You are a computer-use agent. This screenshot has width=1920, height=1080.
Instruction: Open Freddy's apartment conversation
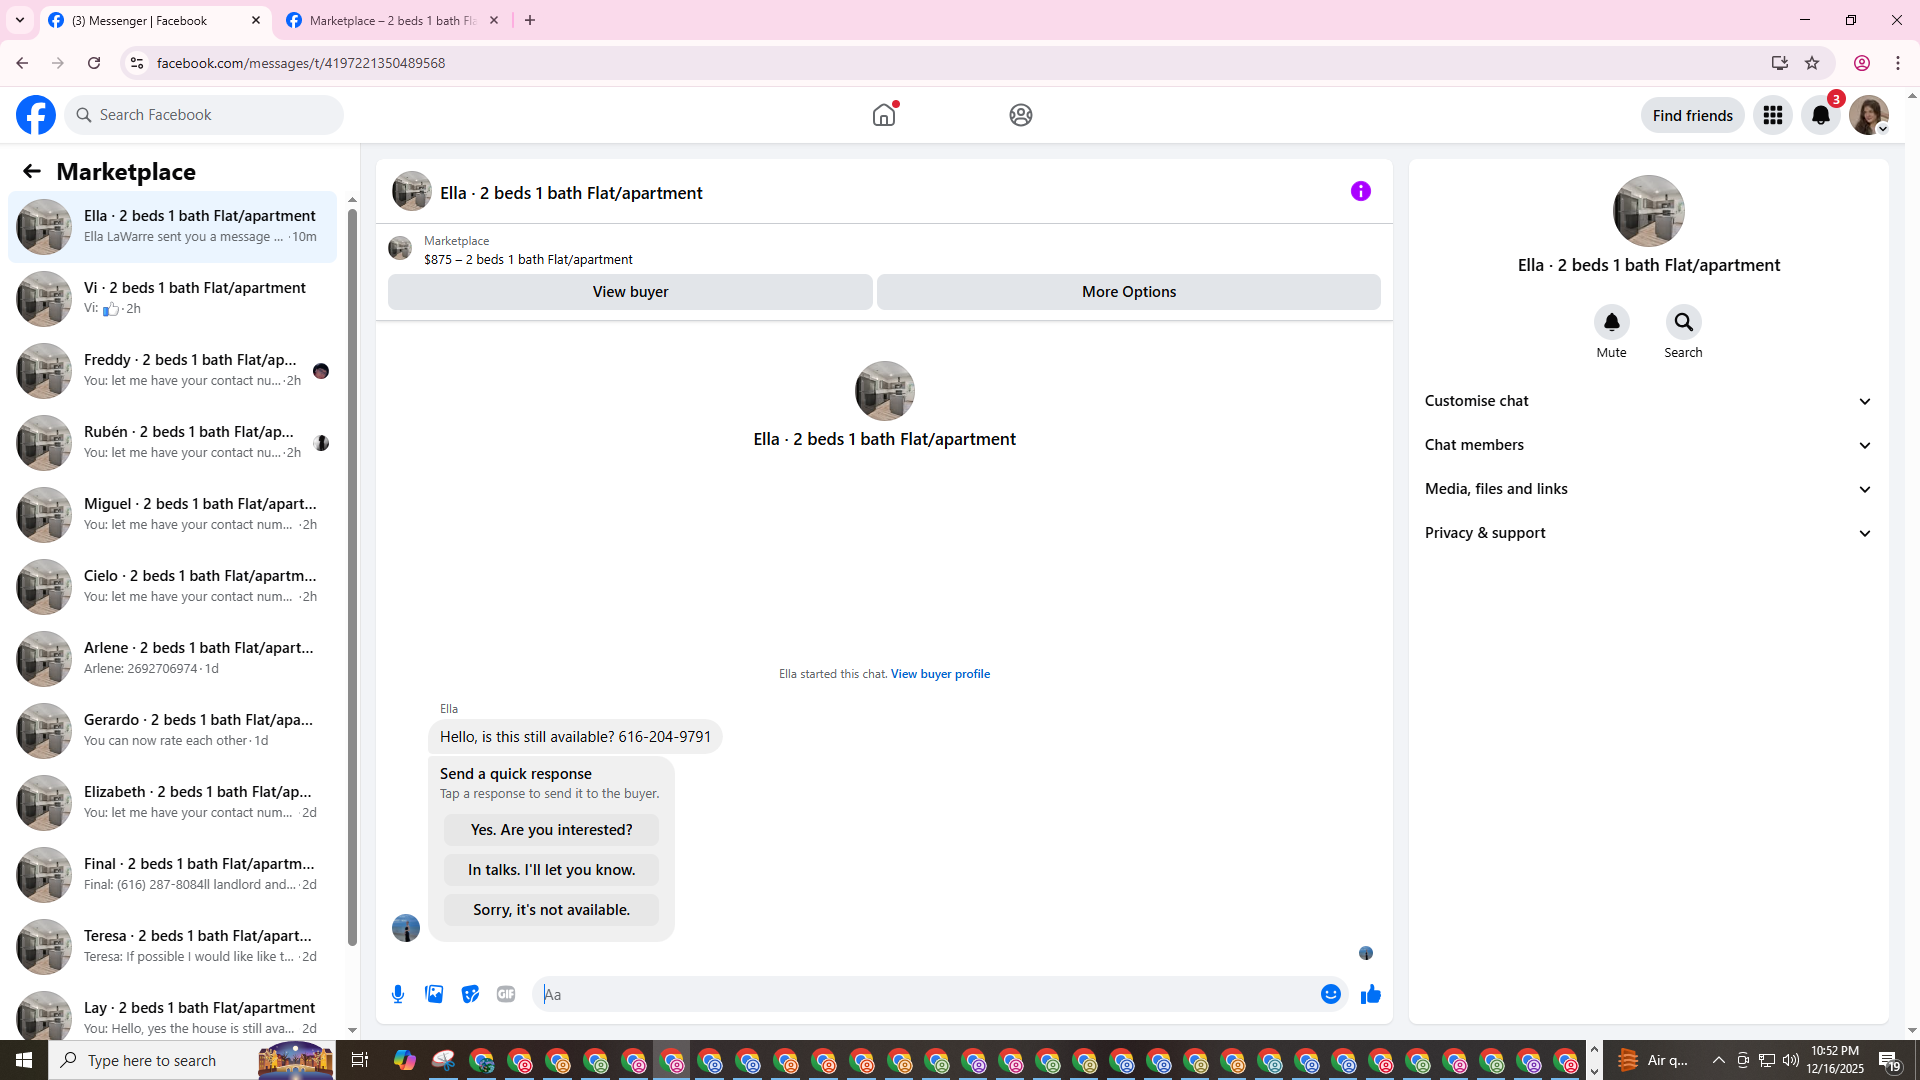172,370
